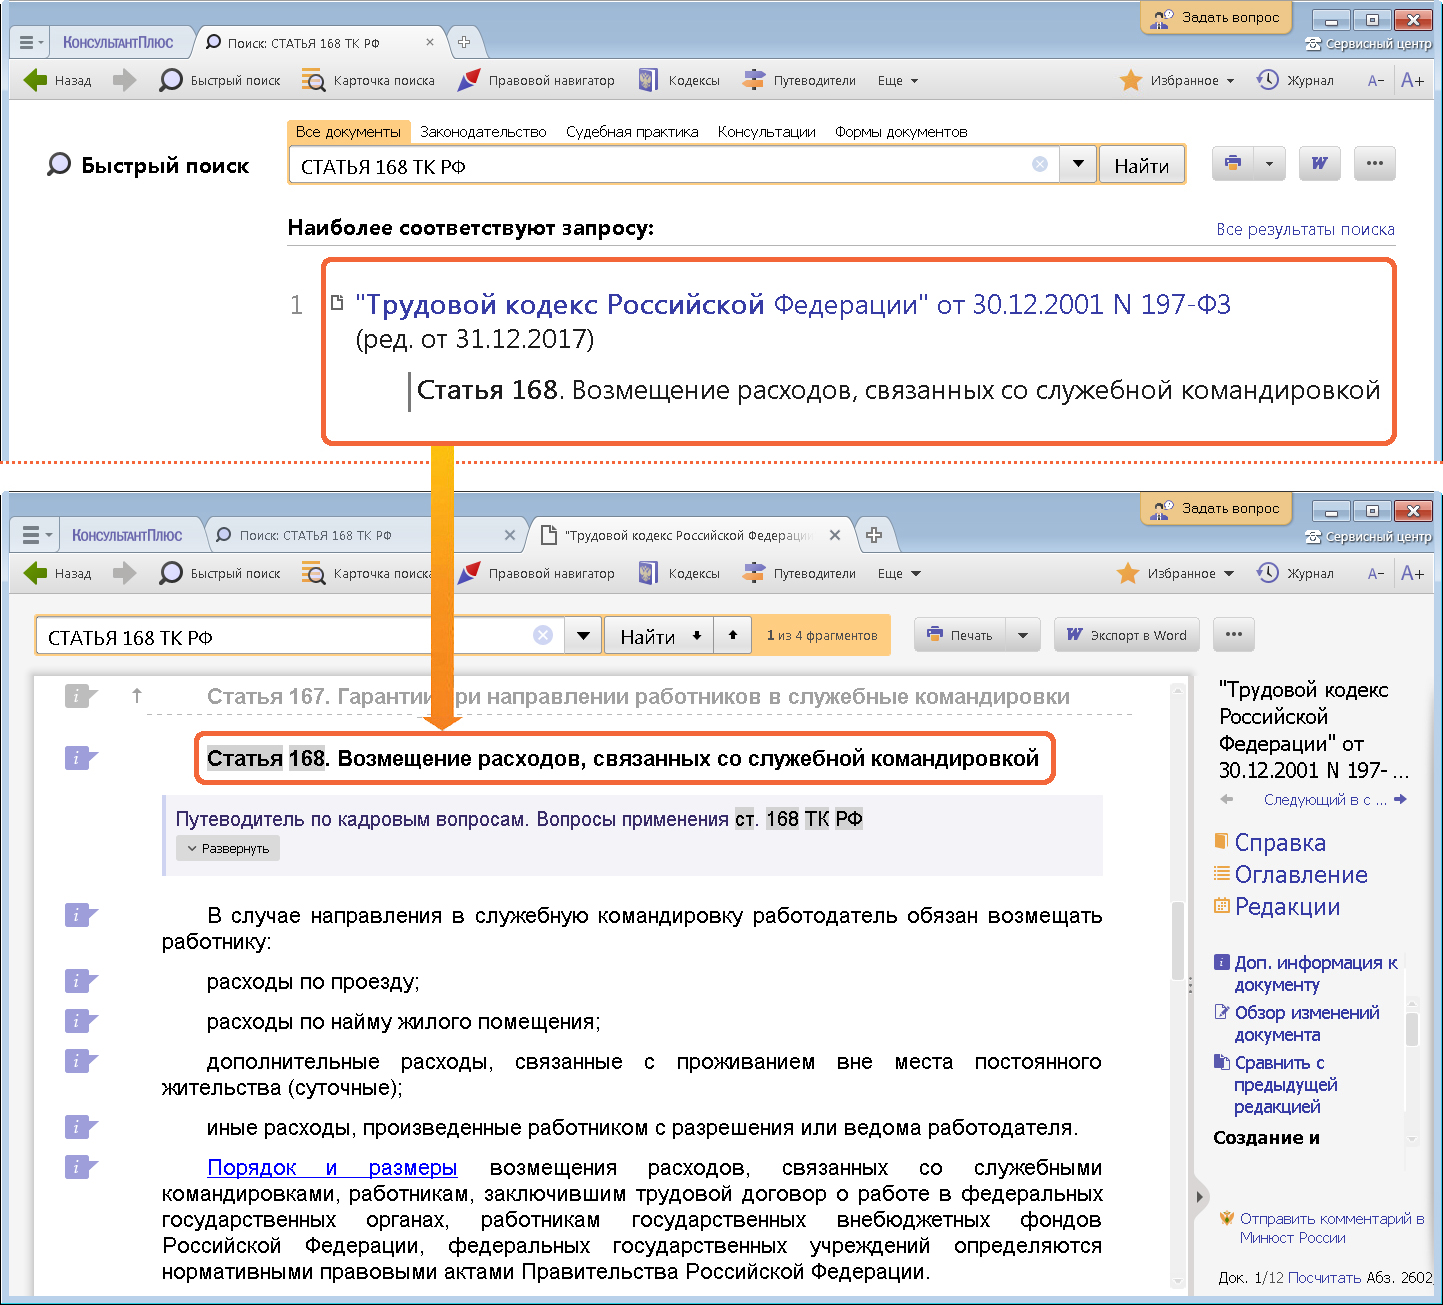Open the main menu in the bottom window
This screenshot has height=1305, width=1443.
pos(36,535)
